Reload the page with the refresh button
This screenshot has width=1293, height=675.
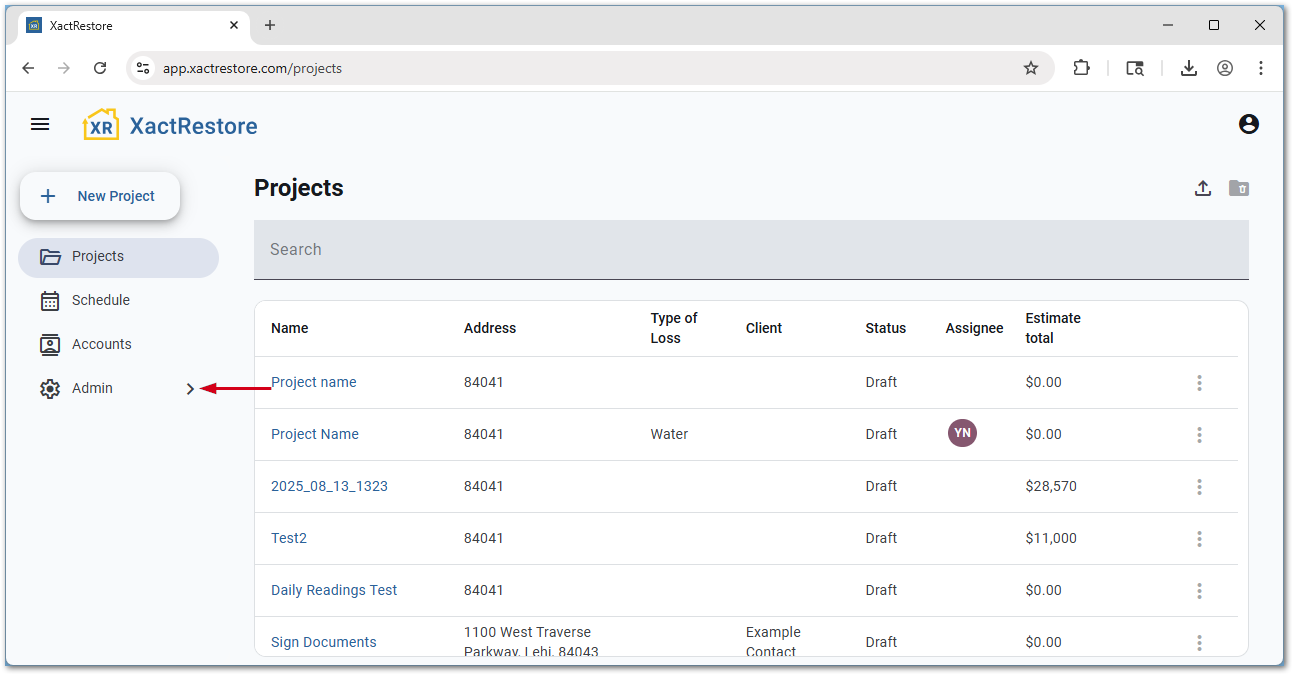[100, 68]
